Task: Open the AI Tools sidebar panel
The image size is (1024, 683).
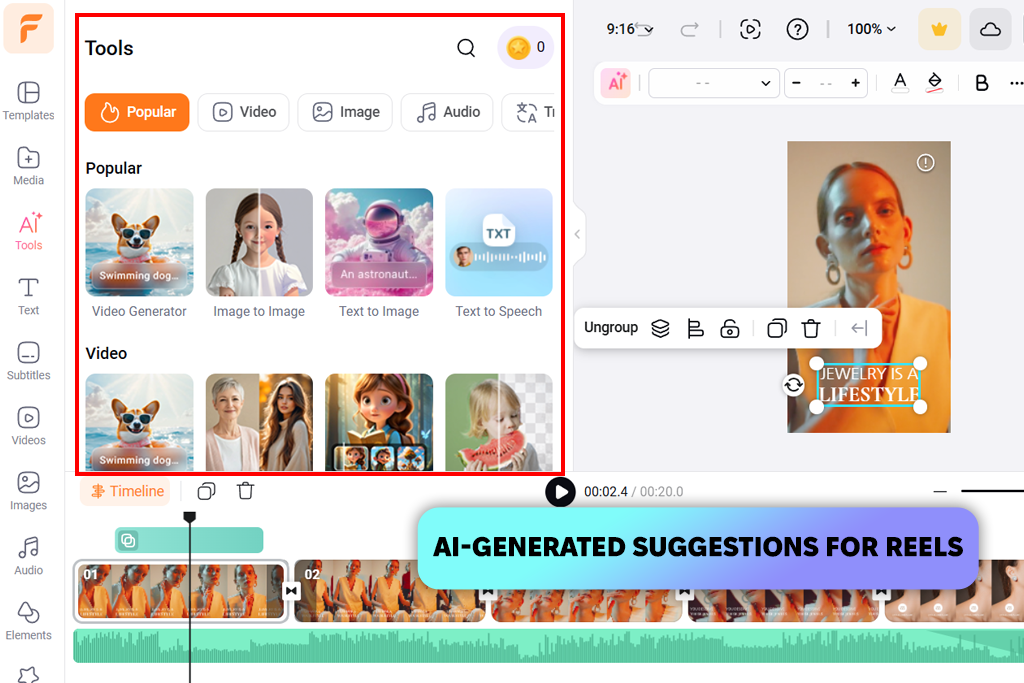Action: coord(28,232)
